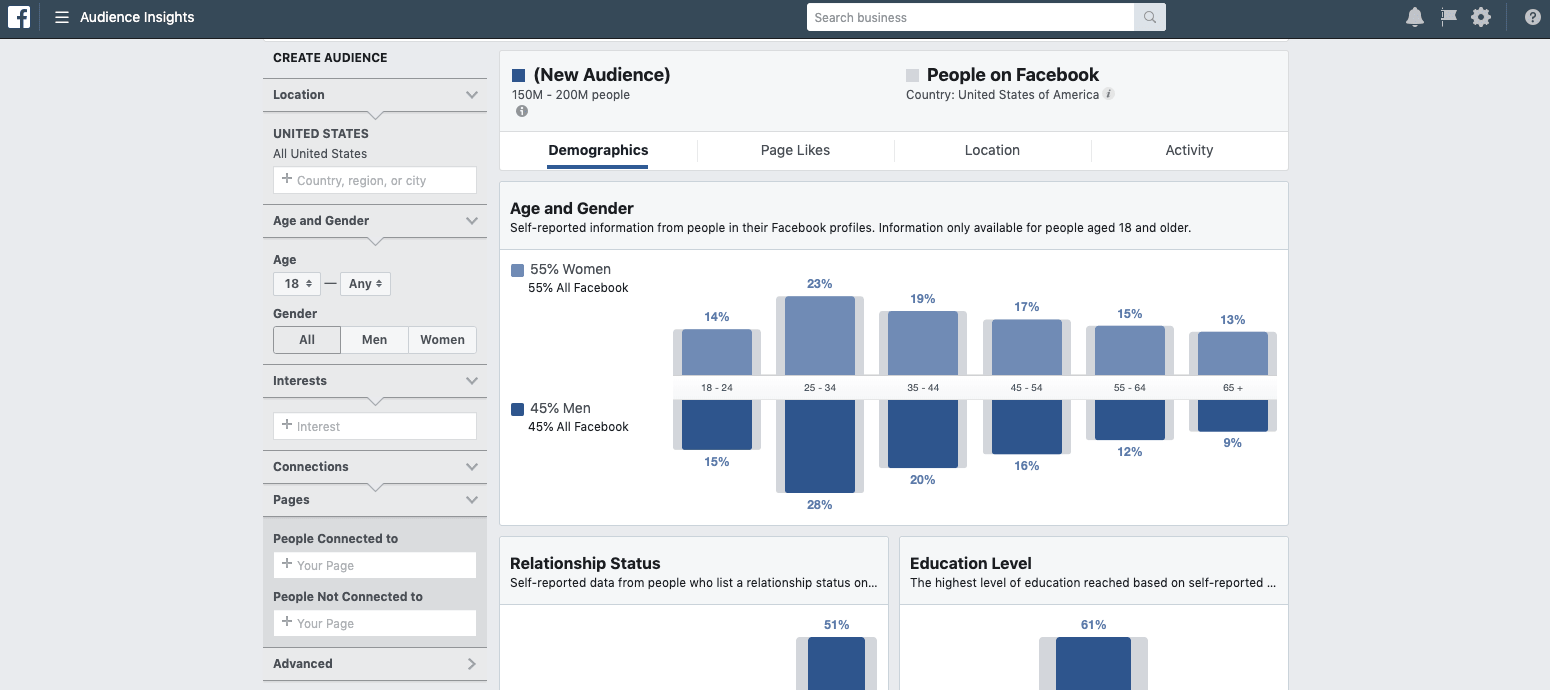This screenshot has width=1550, height=690.
Task: Click the Country, region, or city input field
Action: tap(374, 180)
